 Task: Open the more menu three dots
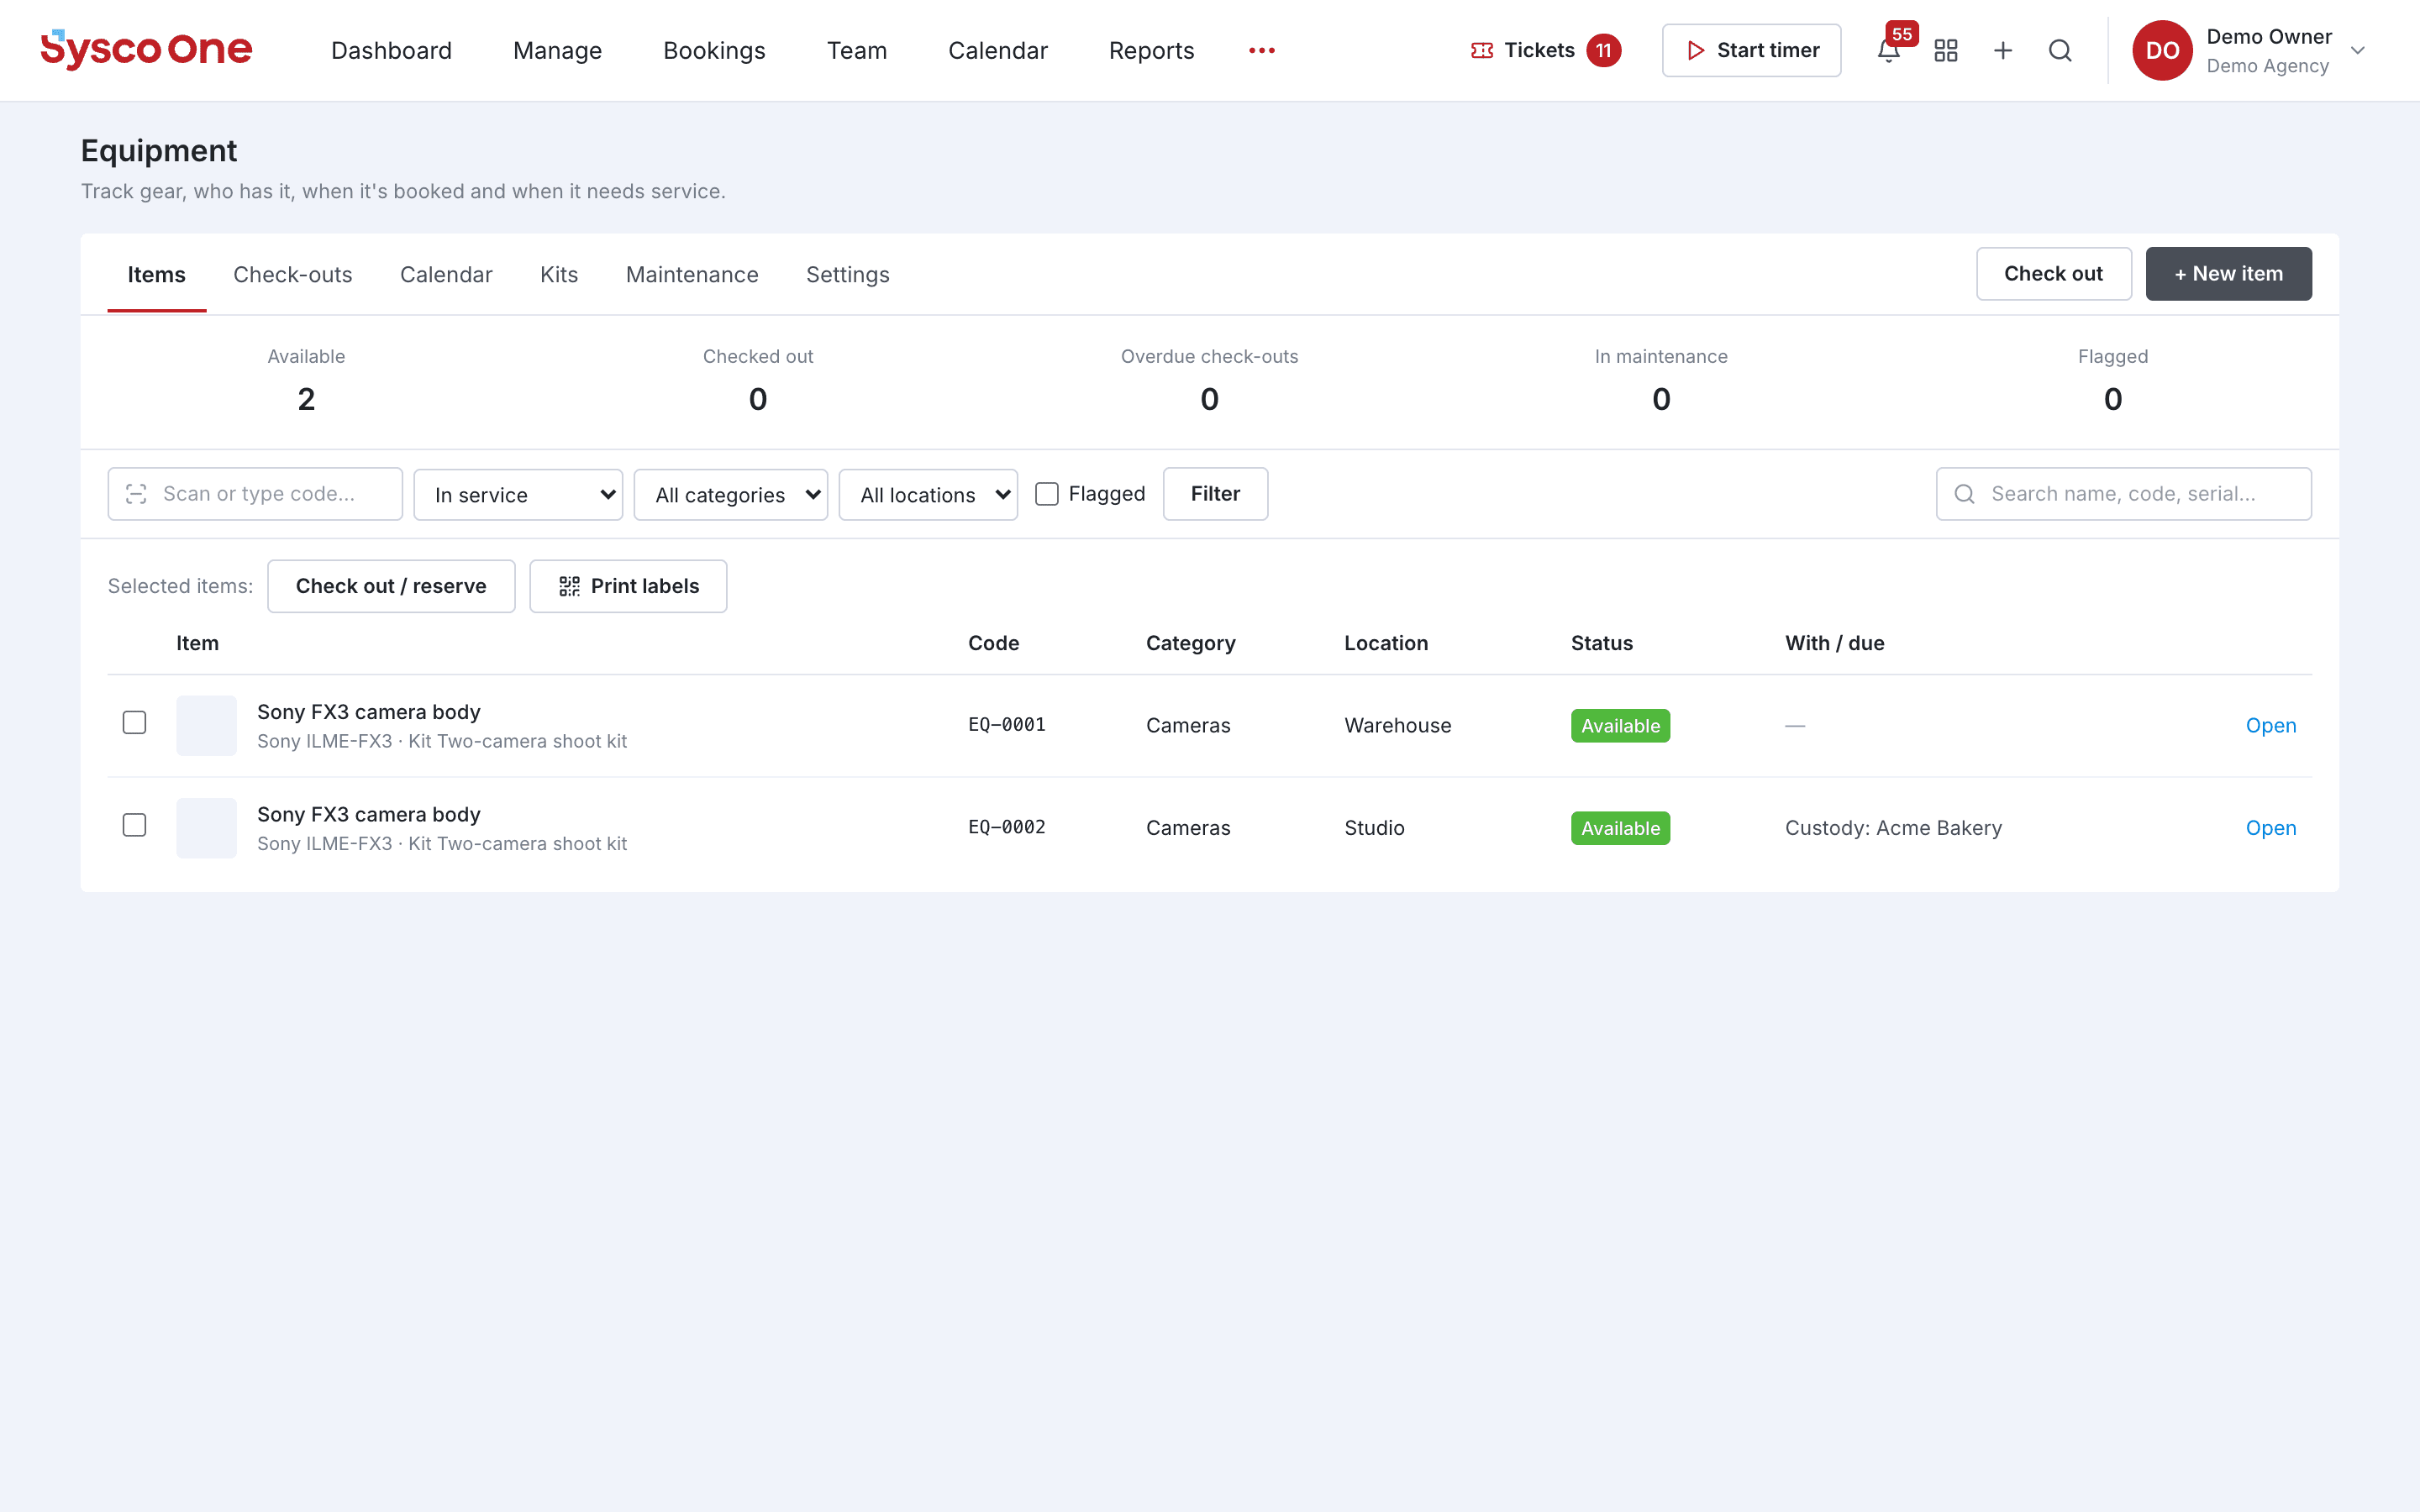click(x=1262, y=50)
